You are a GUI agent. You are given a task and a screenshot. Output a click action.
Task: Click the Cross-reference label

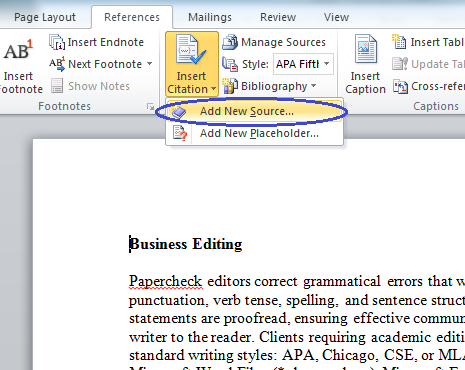click(438, 86)
